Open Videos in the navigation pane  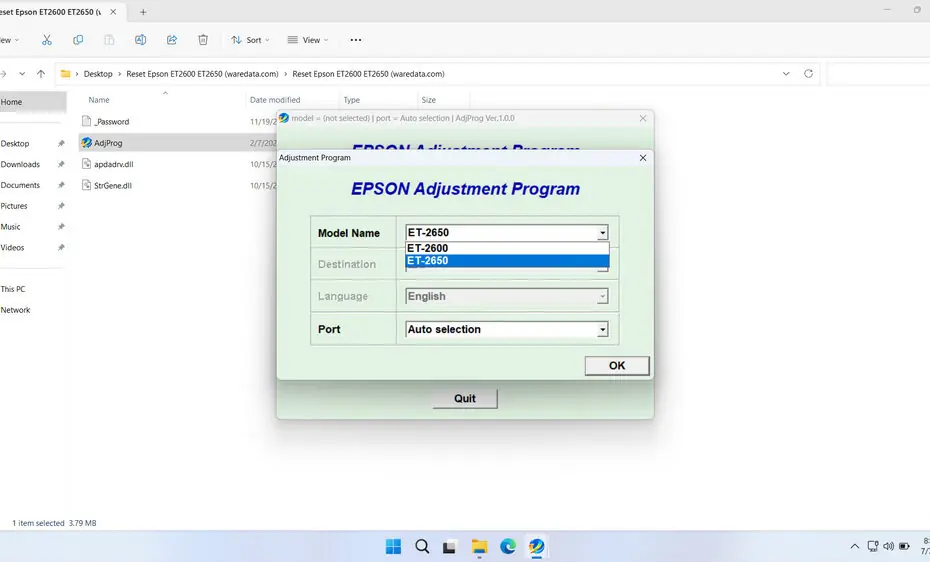click(x=12, y=247)
